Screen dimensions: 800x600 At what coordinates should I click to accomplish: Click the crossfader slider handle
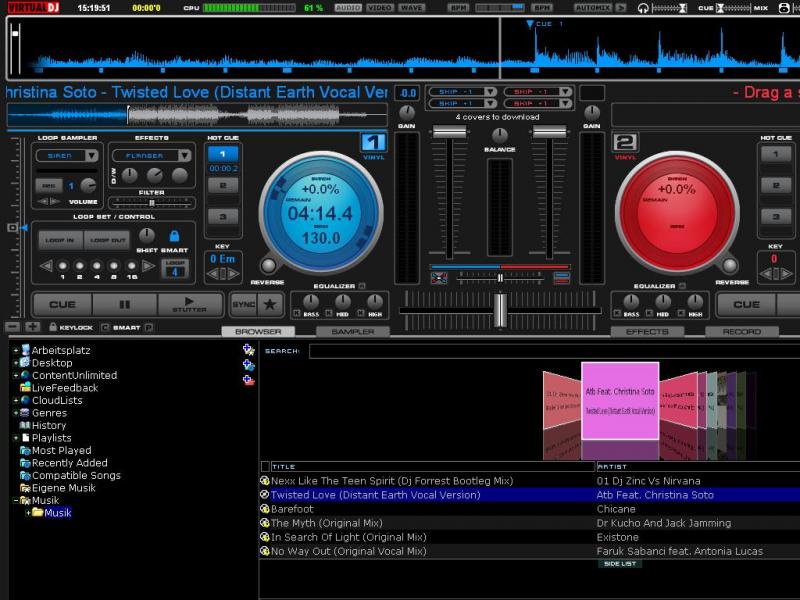click(499, 311)
